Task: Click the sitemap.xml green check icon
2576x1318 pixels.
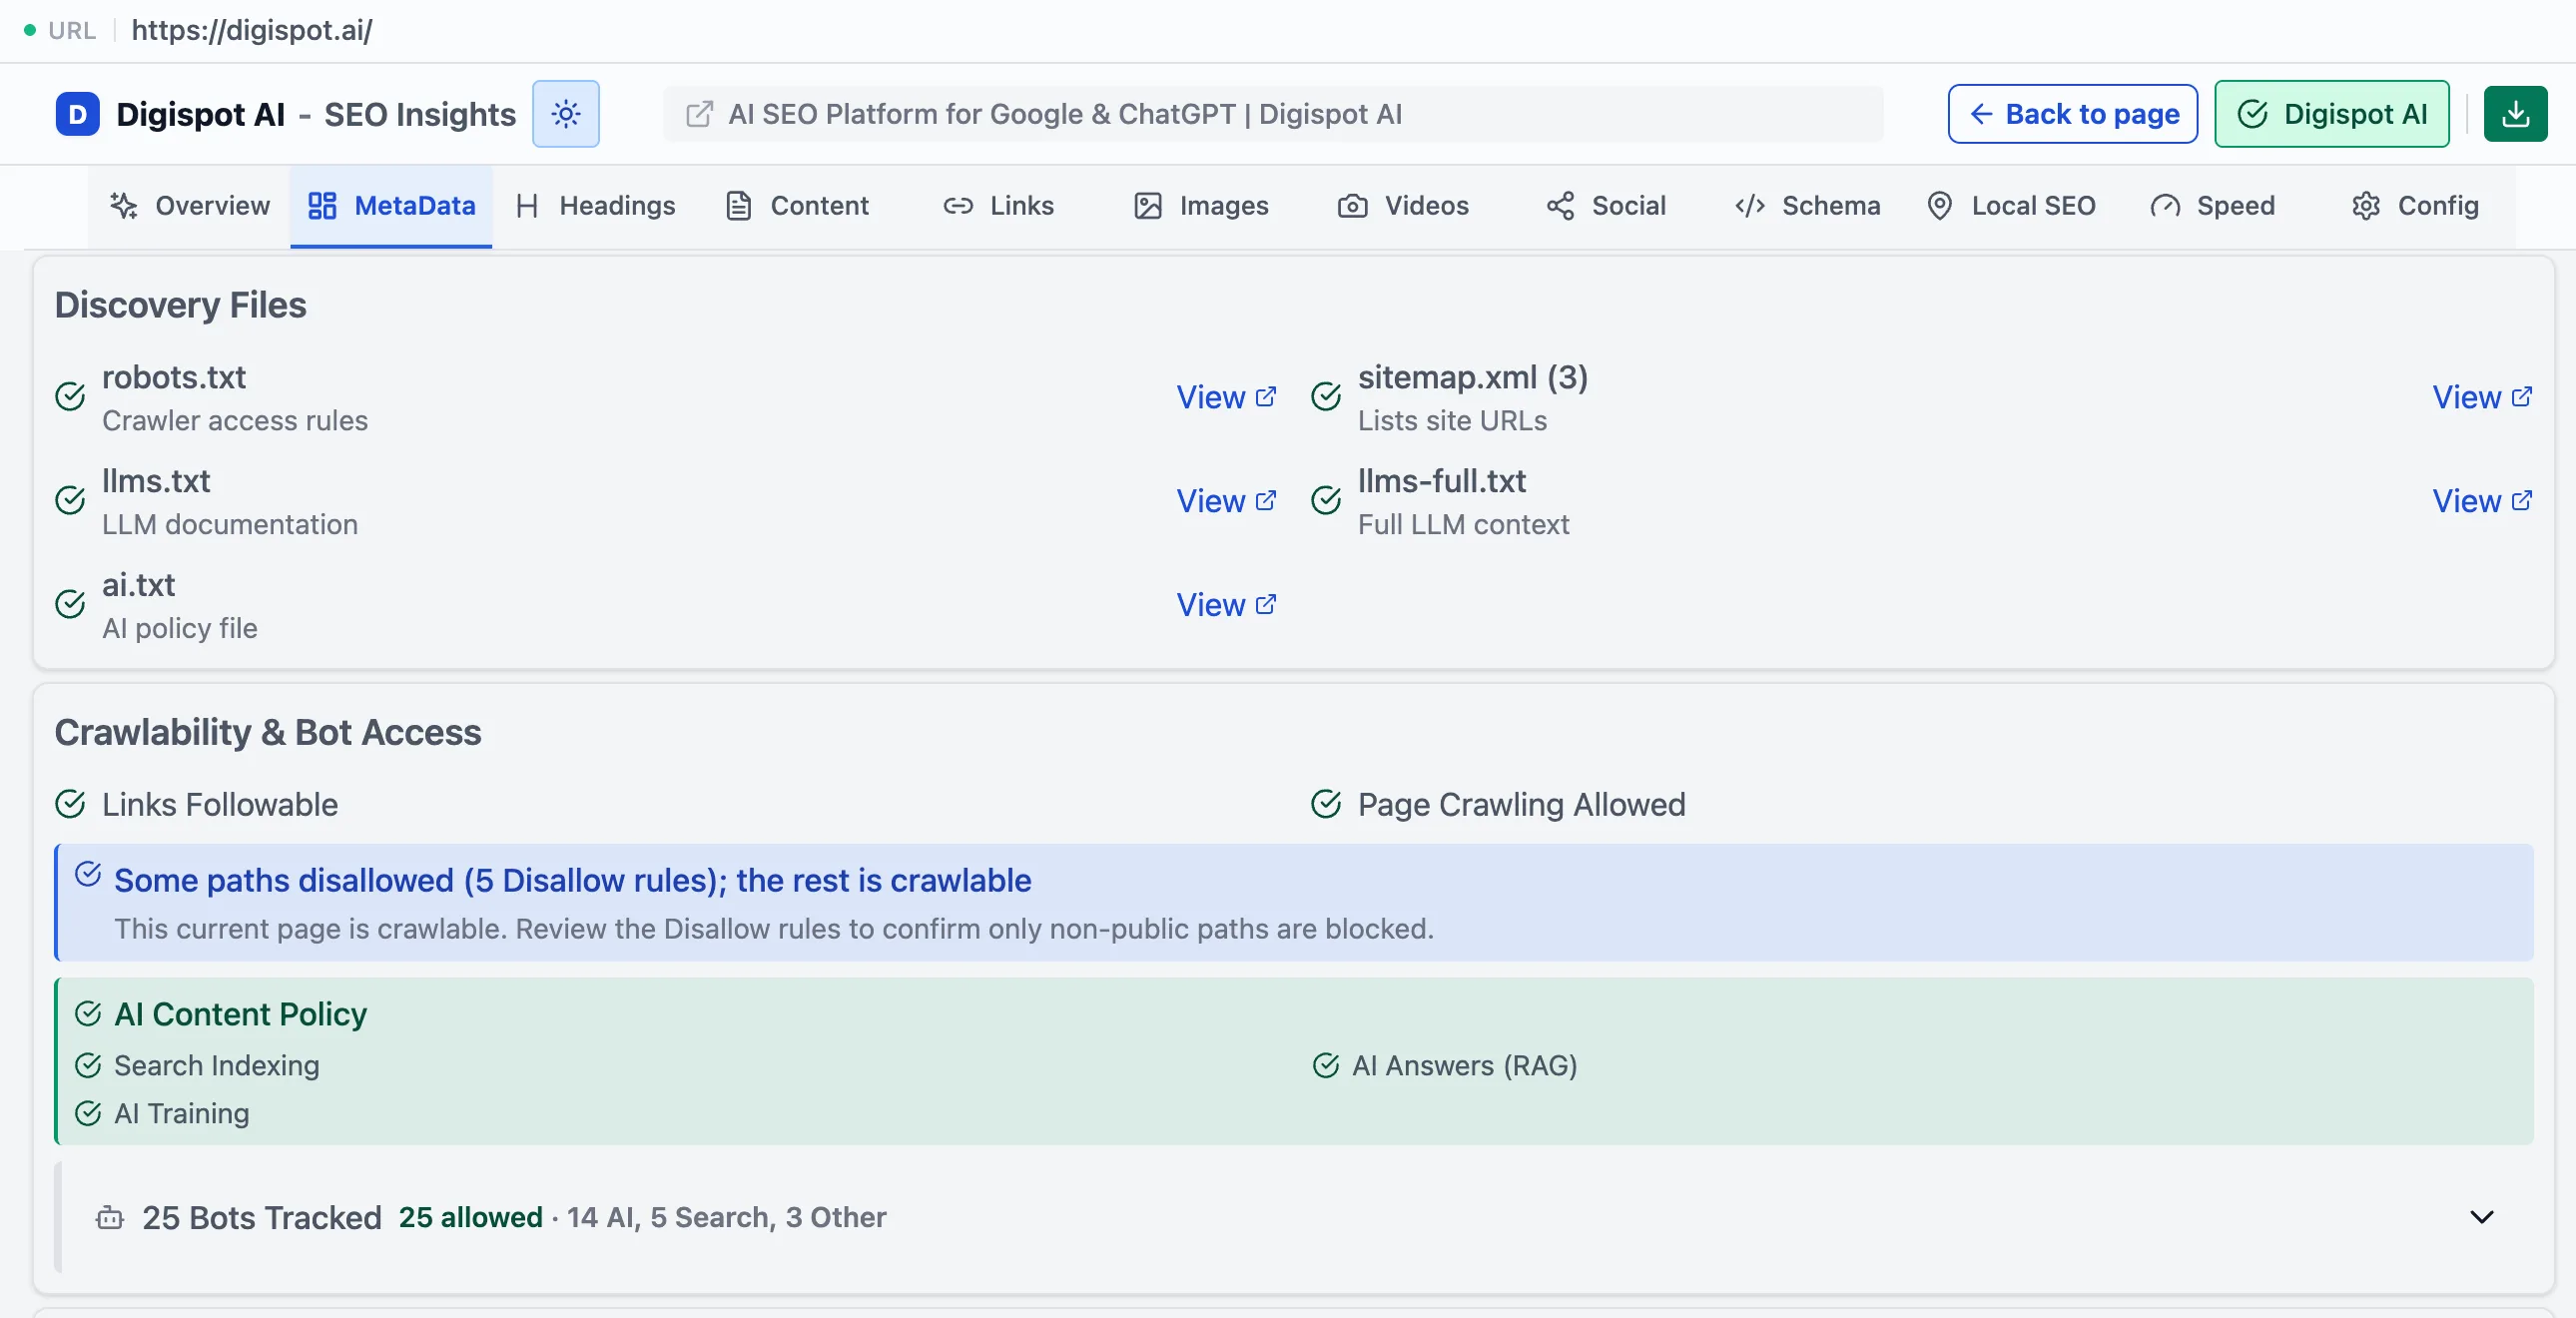Action: 1326,397
